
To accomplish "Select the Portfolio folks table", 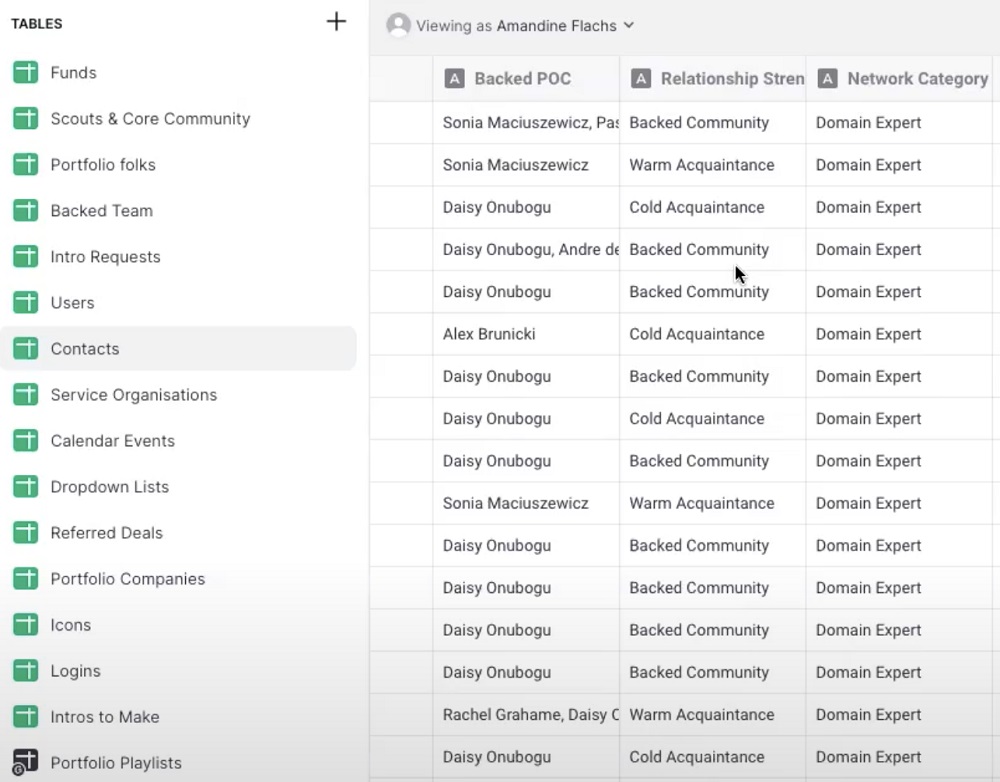I will tap(103, 165).
